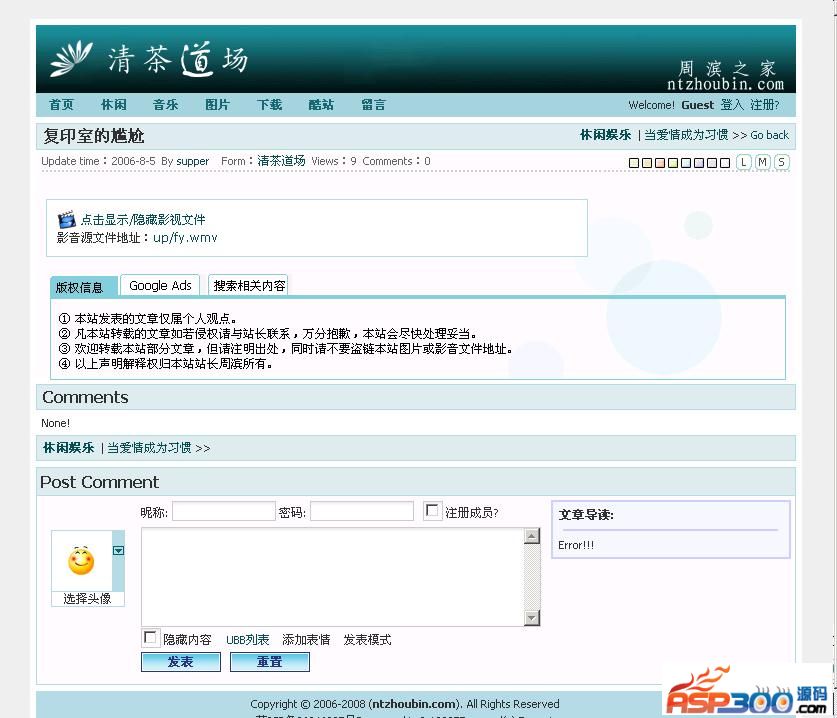Select large font size L icon

click(x=743, y=162)
